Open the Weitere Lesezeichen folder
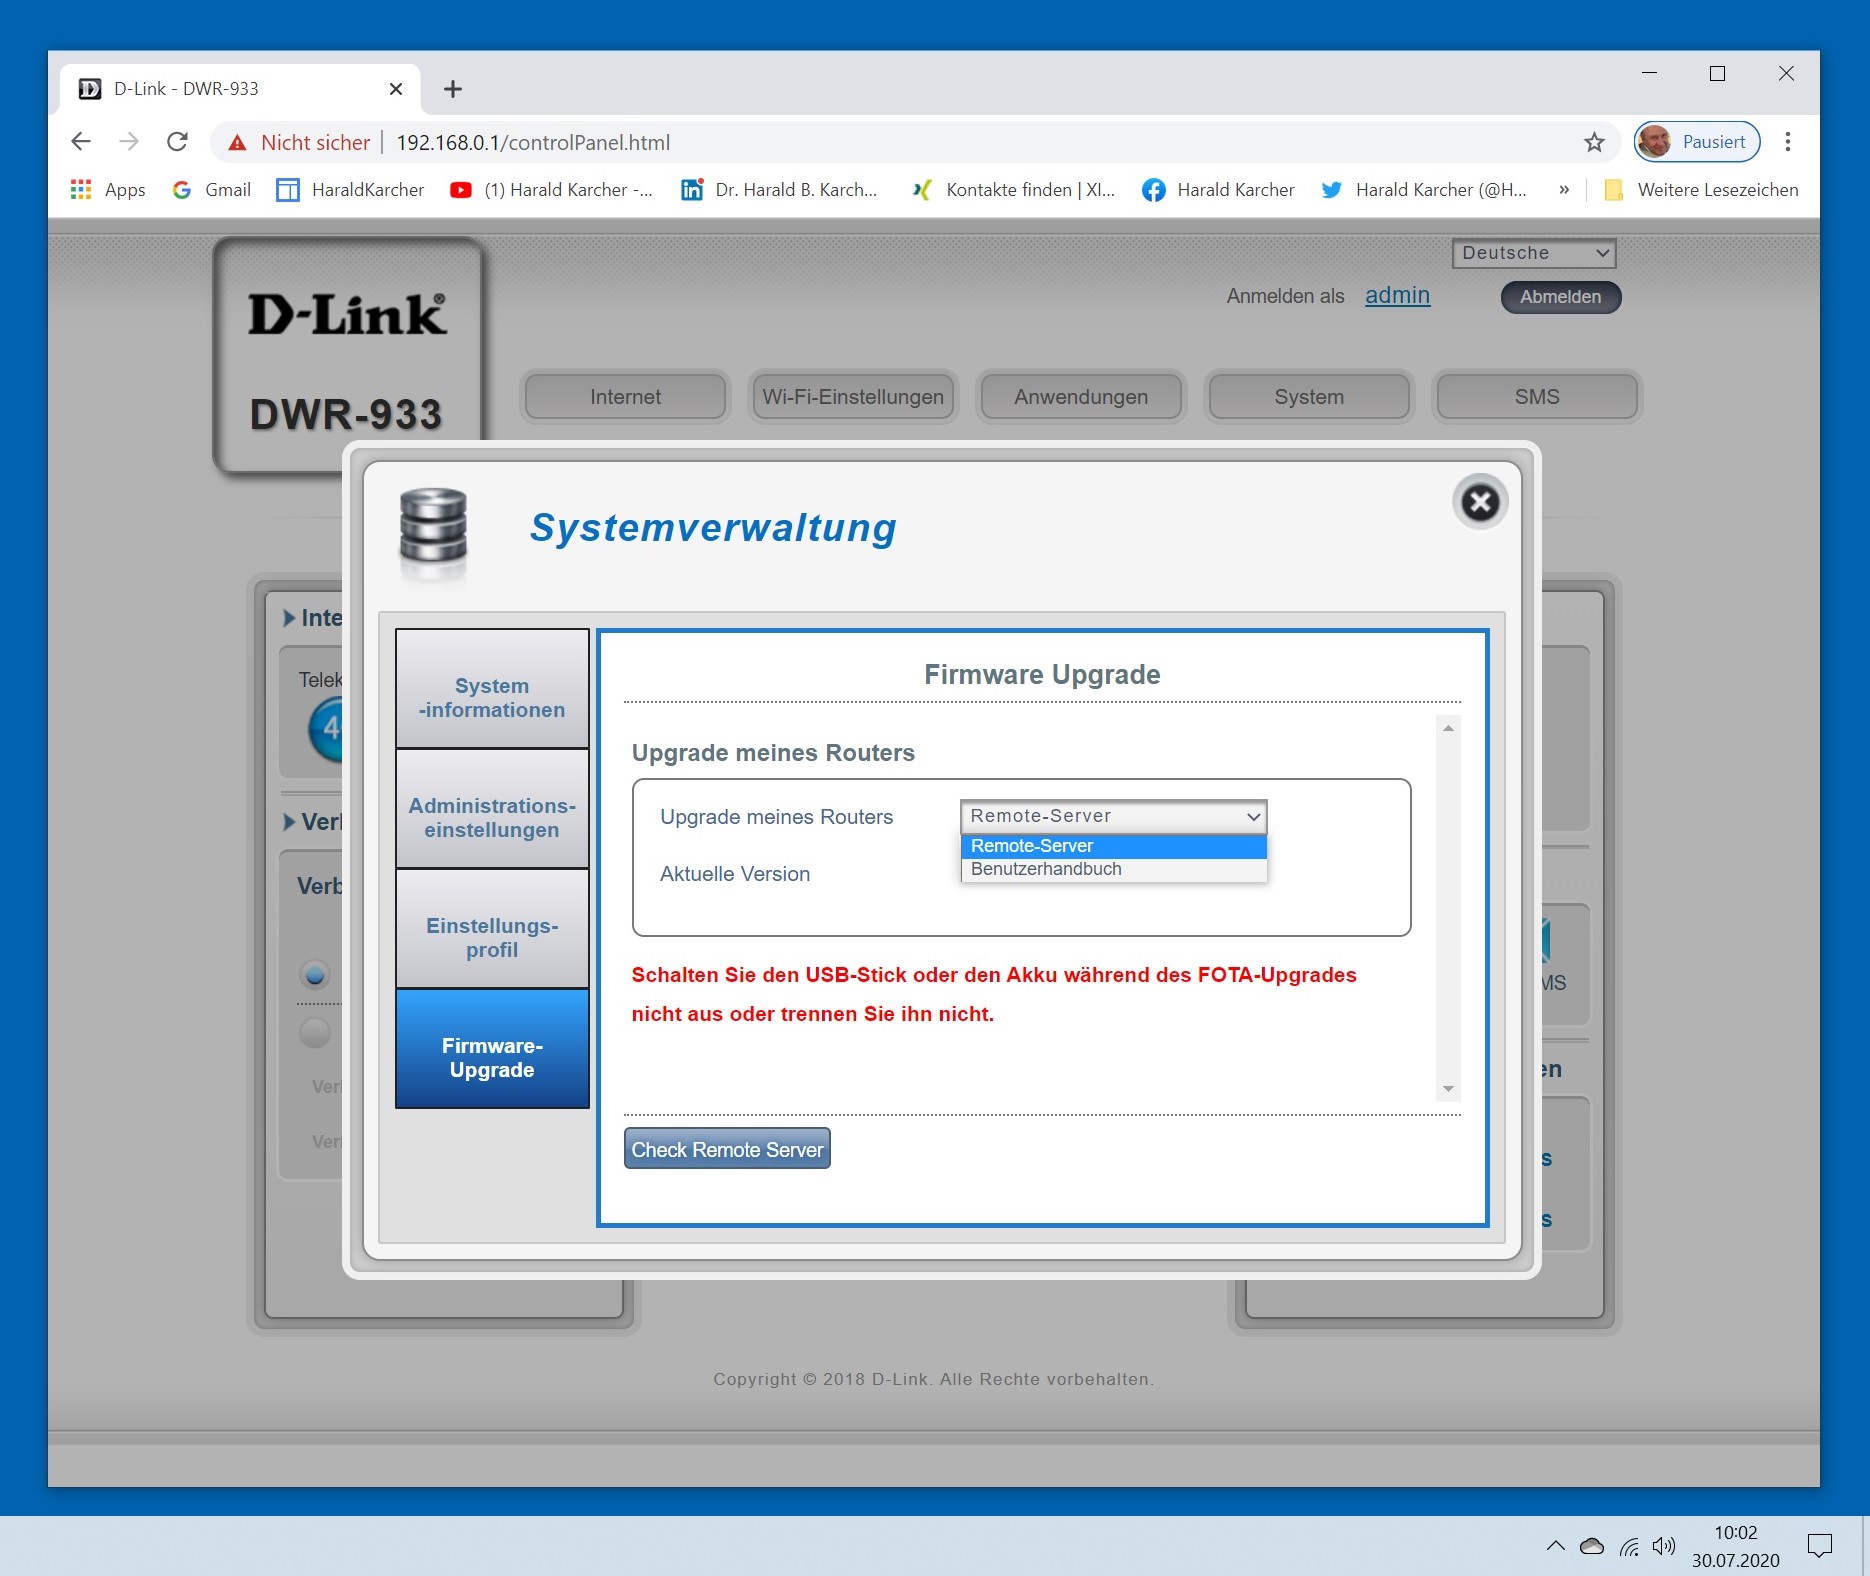Screen dimensions: 1870x1576 [1701, 190]
